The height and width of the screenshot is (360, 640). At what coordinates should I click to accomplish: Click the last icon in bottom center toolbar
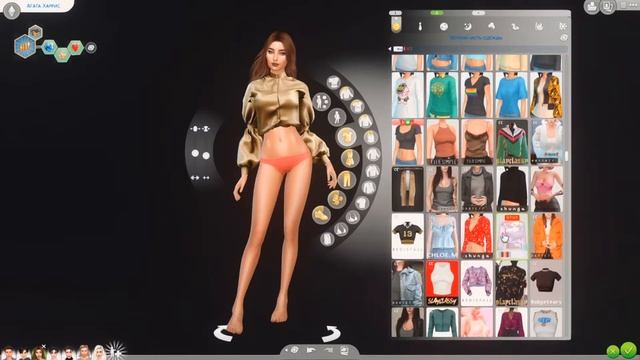[344, 350]
